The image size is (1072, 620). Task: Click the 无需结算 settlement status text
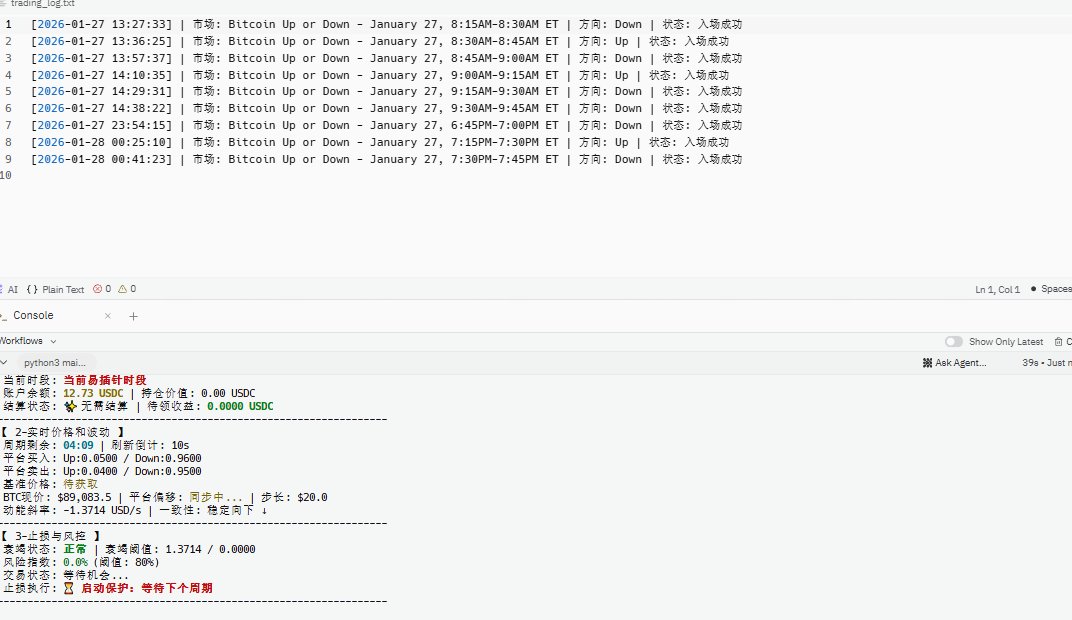coord(104,407)
